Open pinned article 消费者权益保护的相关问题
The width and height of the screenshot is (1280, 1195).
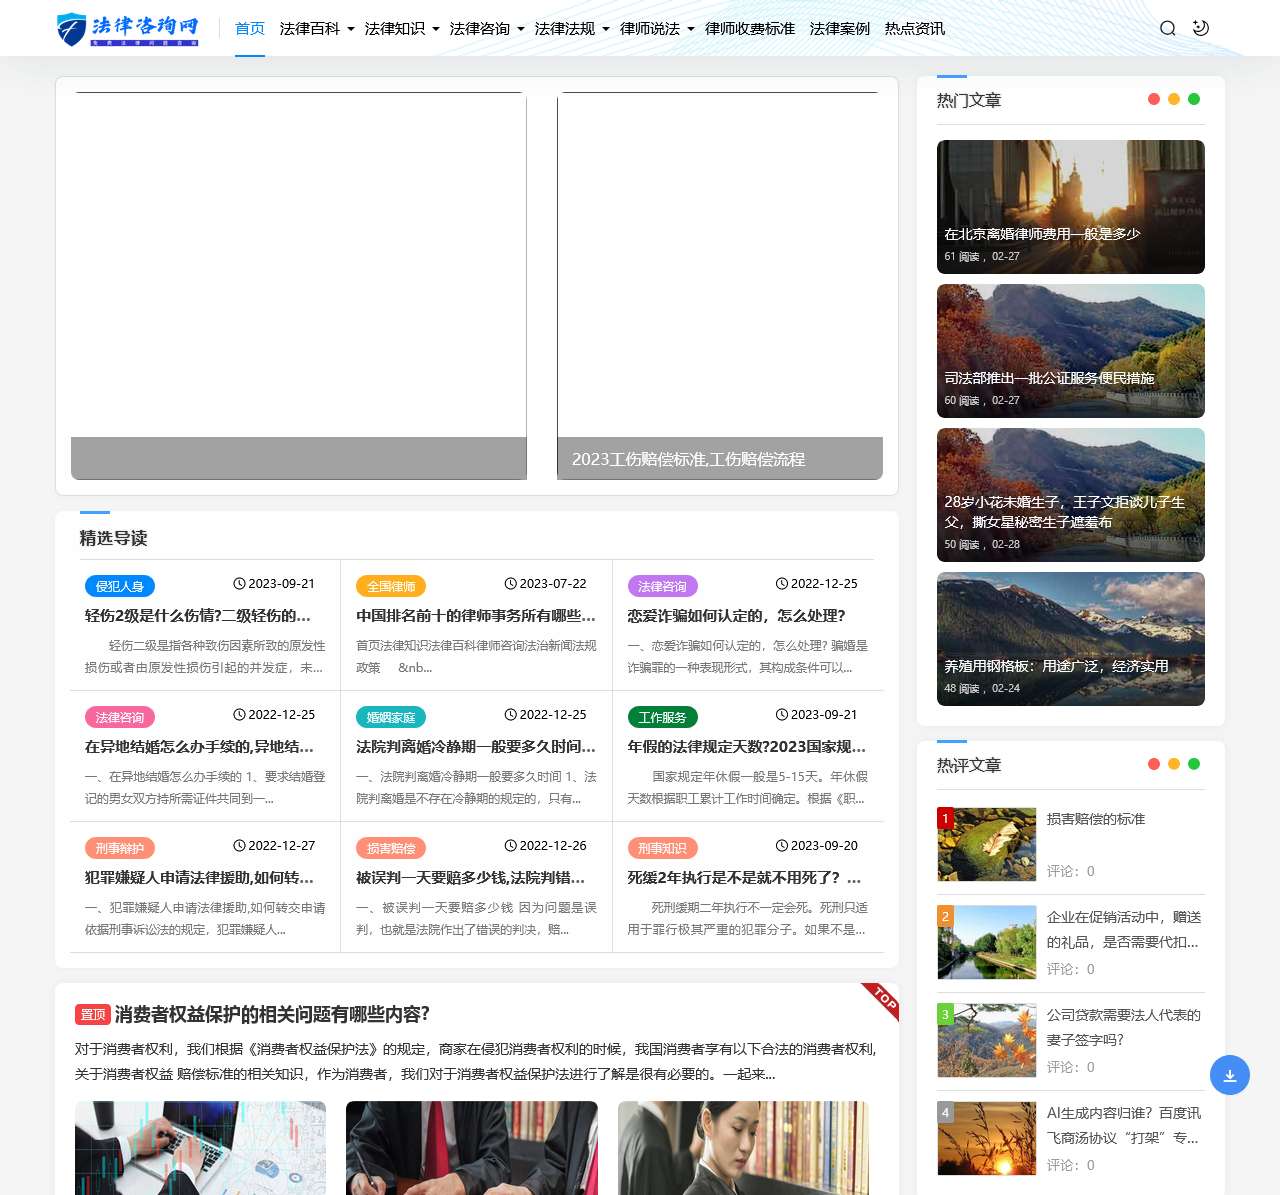click(x=272, y=1014)
